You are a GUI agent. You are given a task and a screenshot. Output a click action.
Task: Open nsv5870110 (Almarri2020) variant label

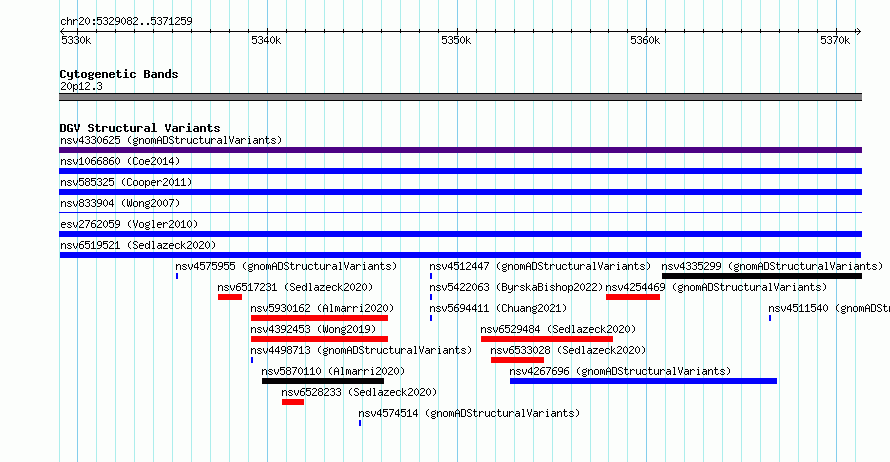coord(333,371)
